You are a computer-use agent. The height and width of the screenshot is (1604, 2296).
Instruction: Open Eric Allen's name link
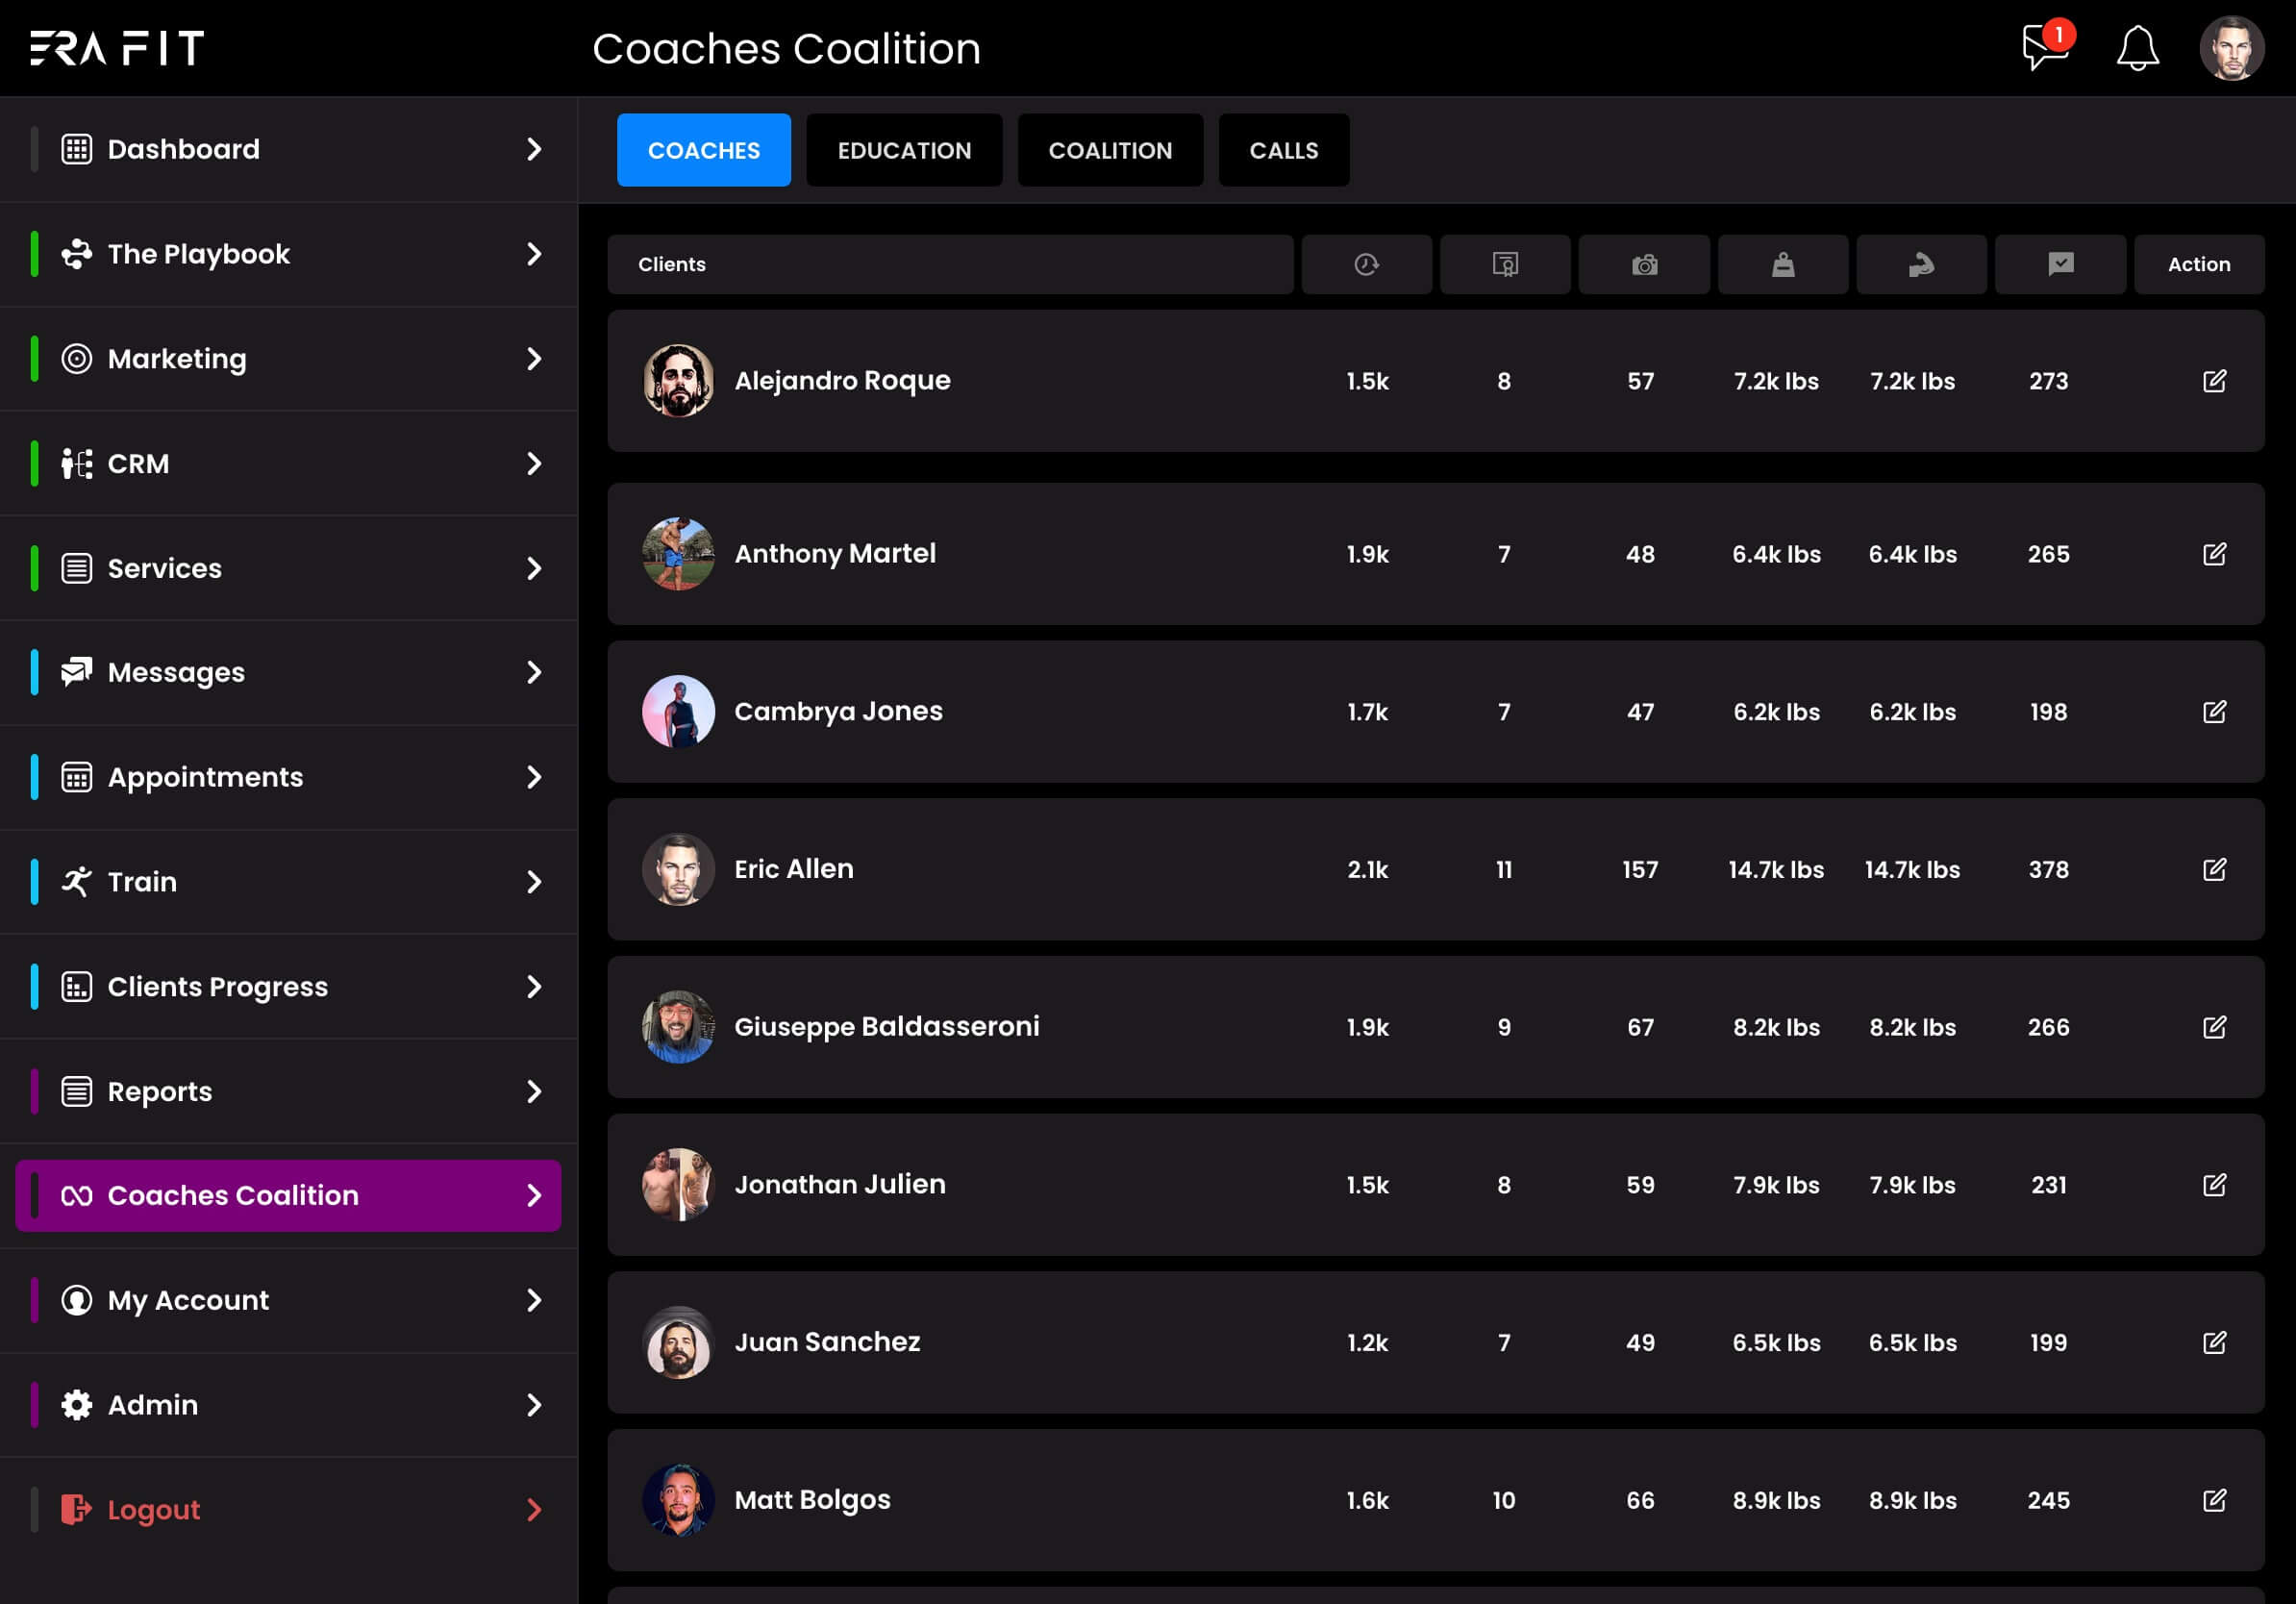[794, 869]
